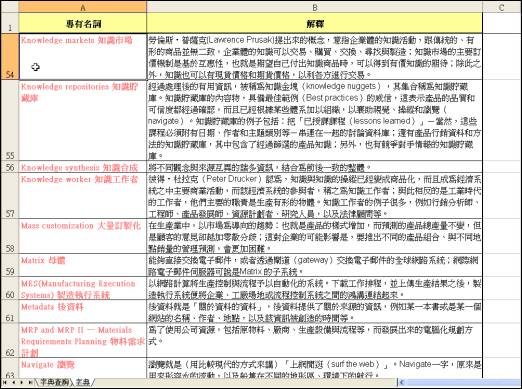Screen dimensions: 522x389
Task: Select the Navigate 瀏覽 cell
Action: 83,368
